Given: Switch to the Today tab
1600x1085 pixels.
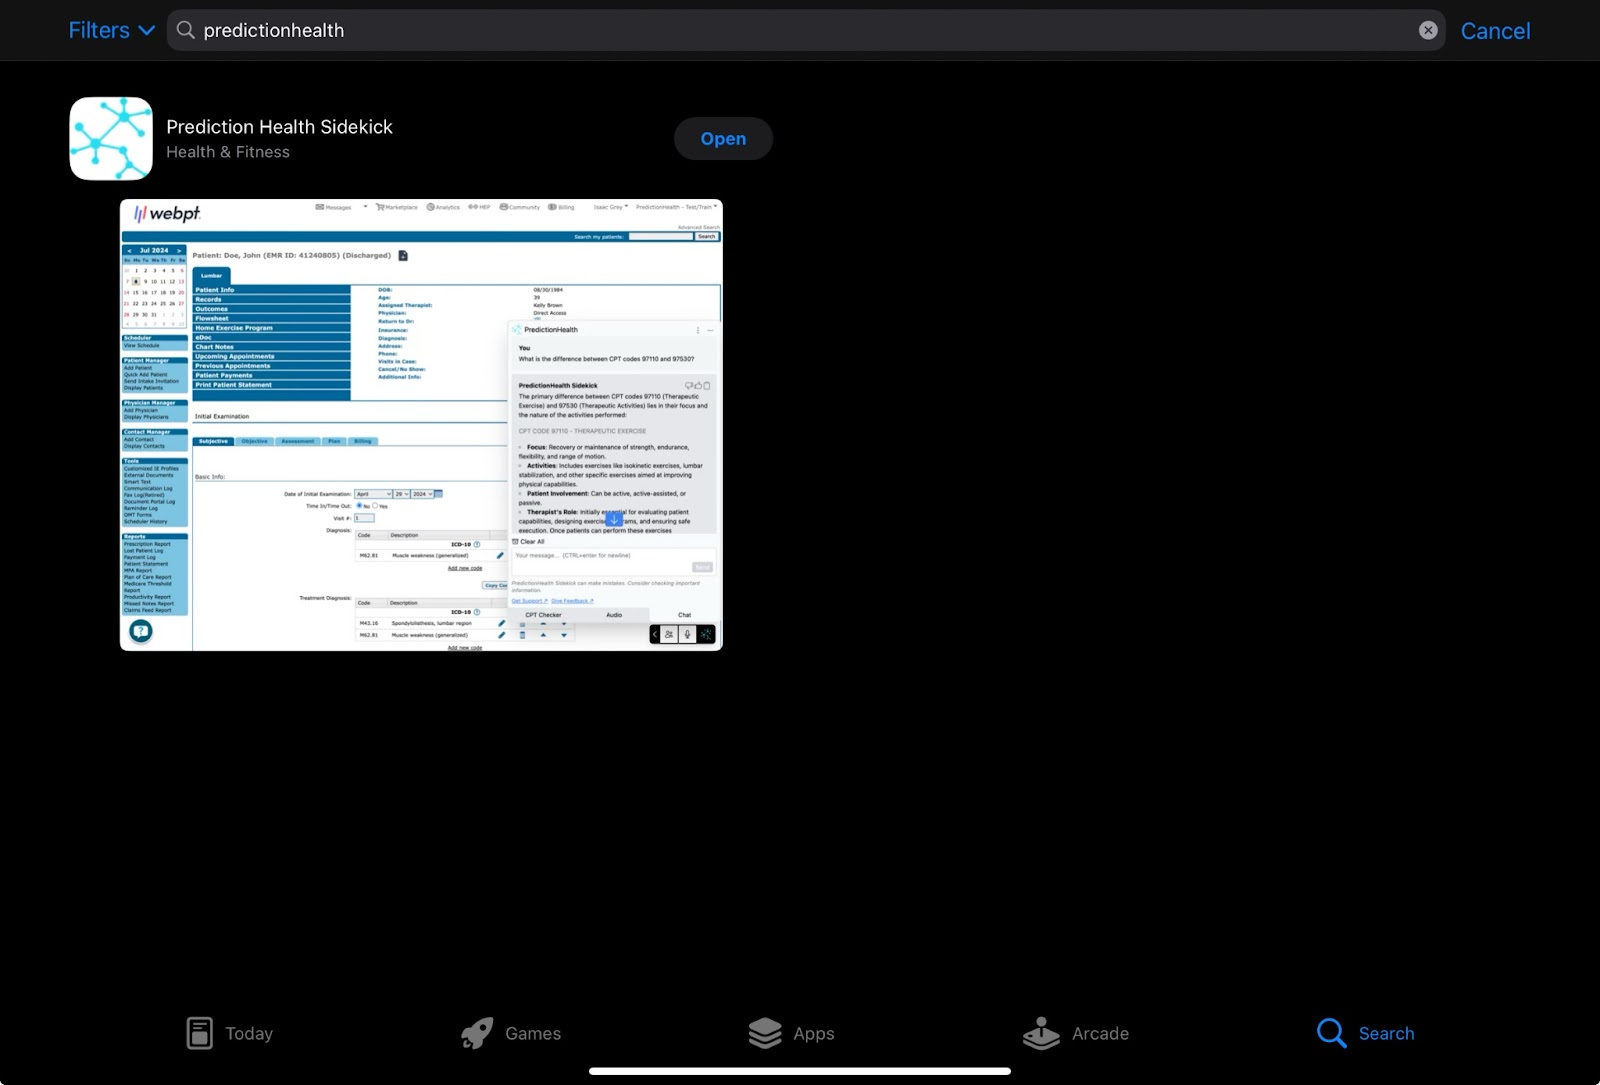Looking at the screenshot, I should click(x=230, y=1033).
